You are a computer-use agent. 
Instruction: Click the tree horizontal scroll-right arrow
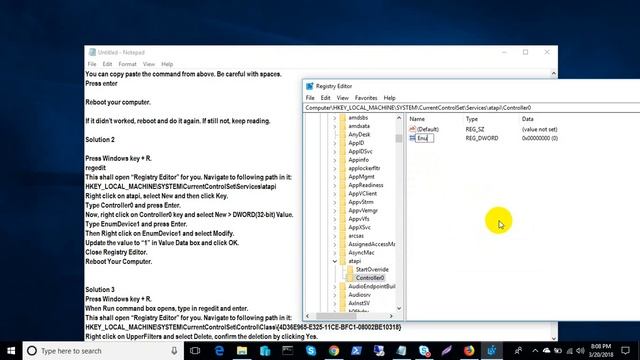click(x=391, y=316)
